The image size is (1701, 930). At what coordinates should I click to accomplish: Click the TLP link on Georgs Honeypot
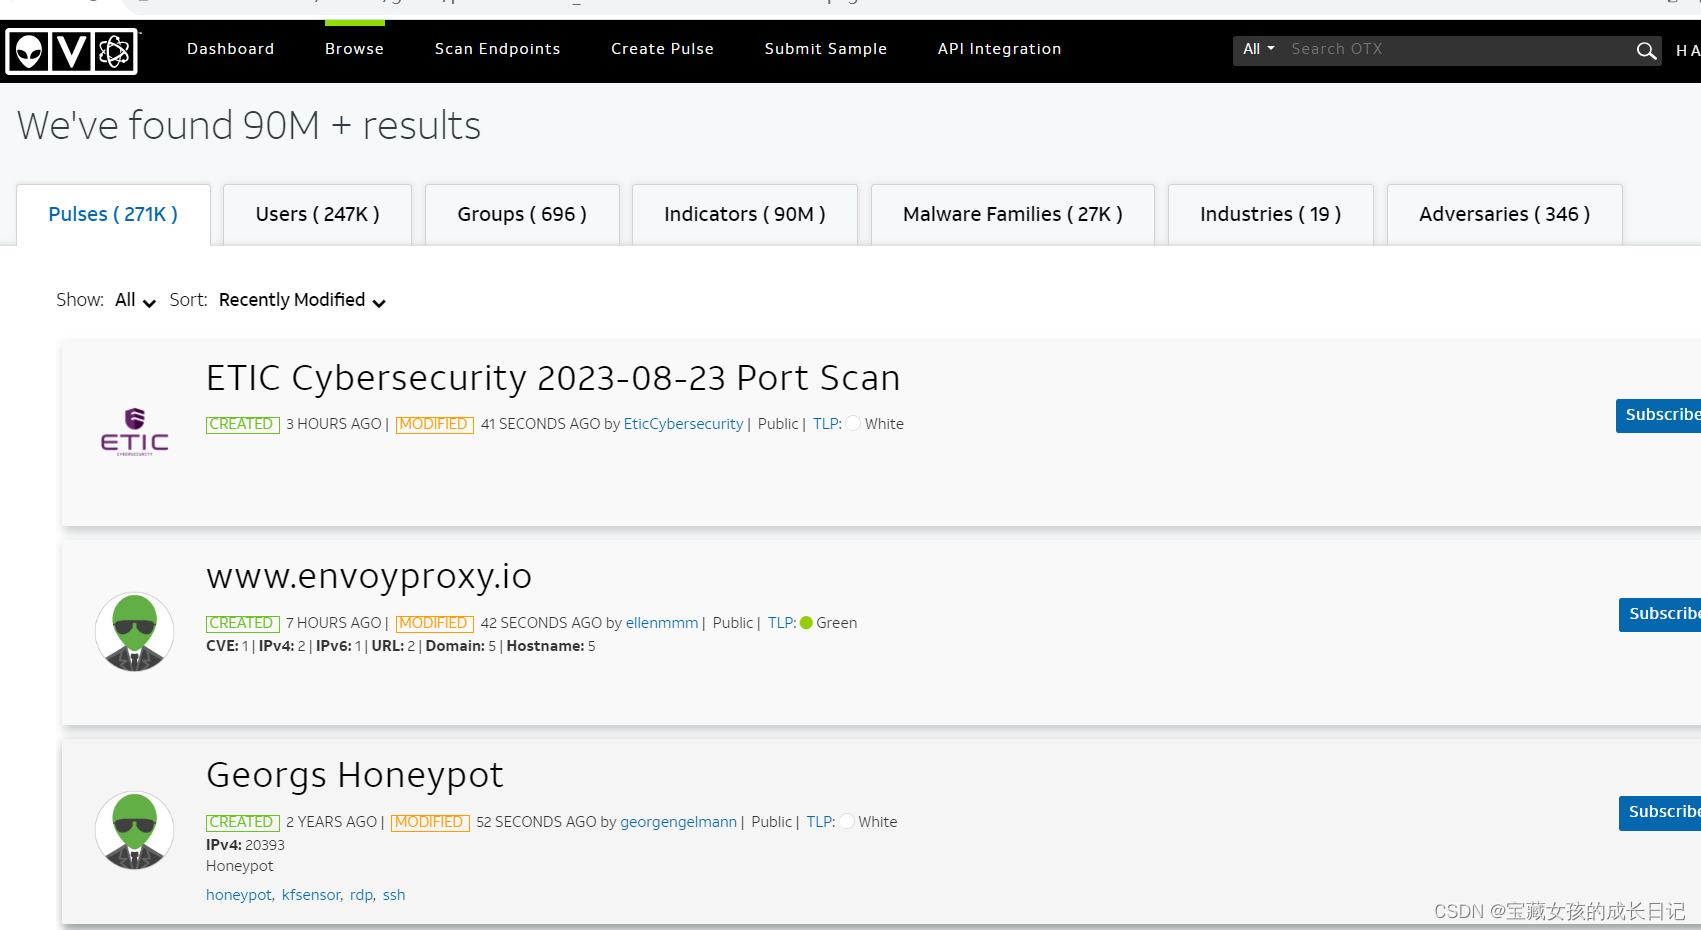pyautogui.click(x=821, y=822)
